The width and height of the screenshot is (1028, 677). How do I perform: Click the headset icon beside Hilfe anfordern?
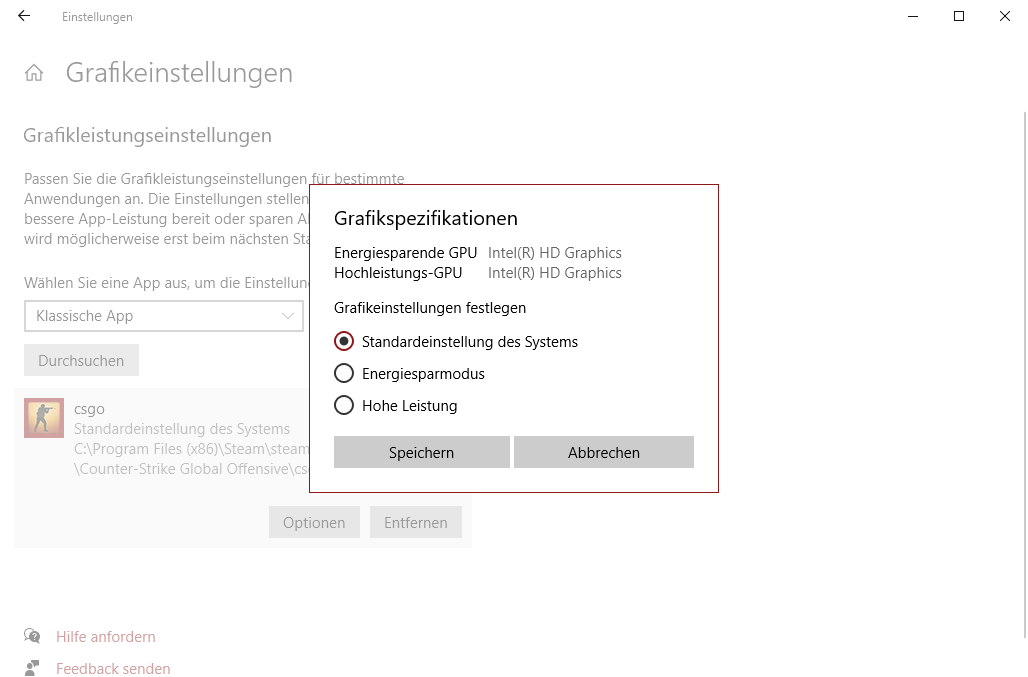point(32,637)
